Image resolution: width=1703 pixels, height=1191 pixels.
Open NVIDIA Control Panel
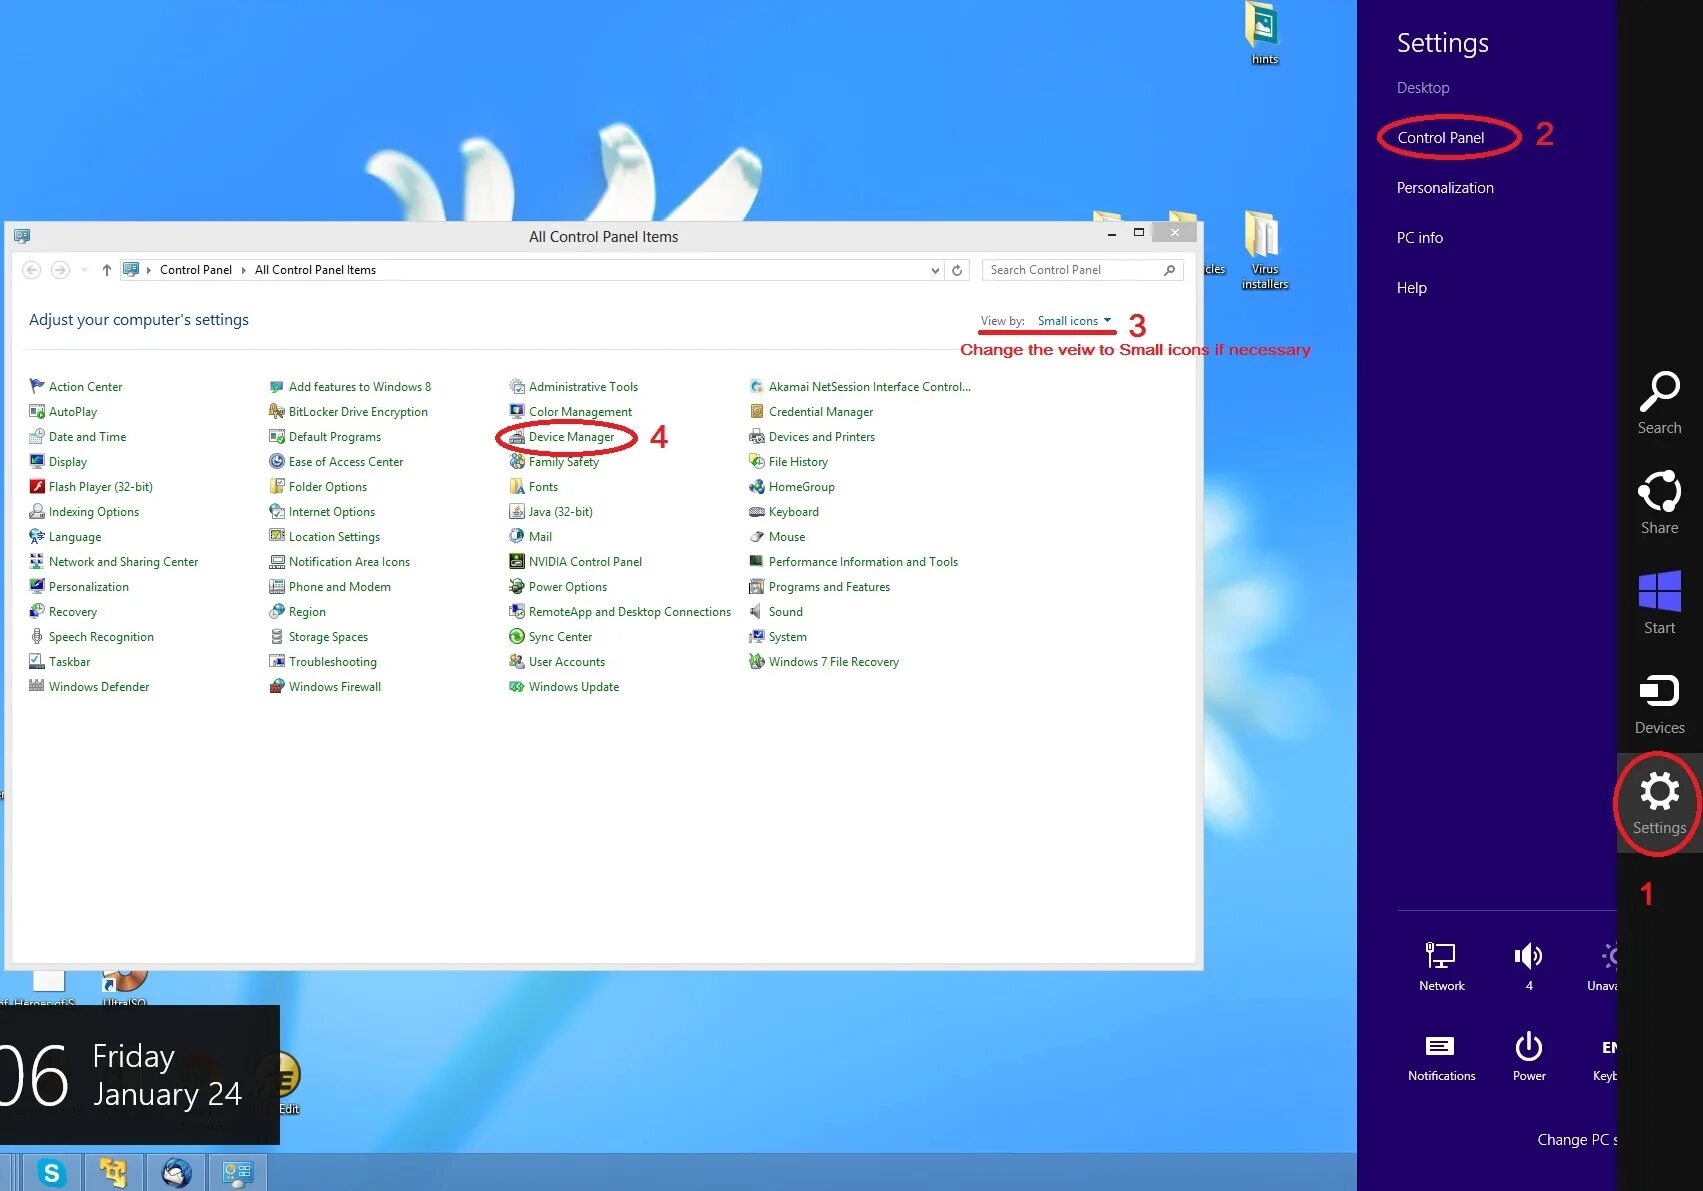(x=576, y=562)
